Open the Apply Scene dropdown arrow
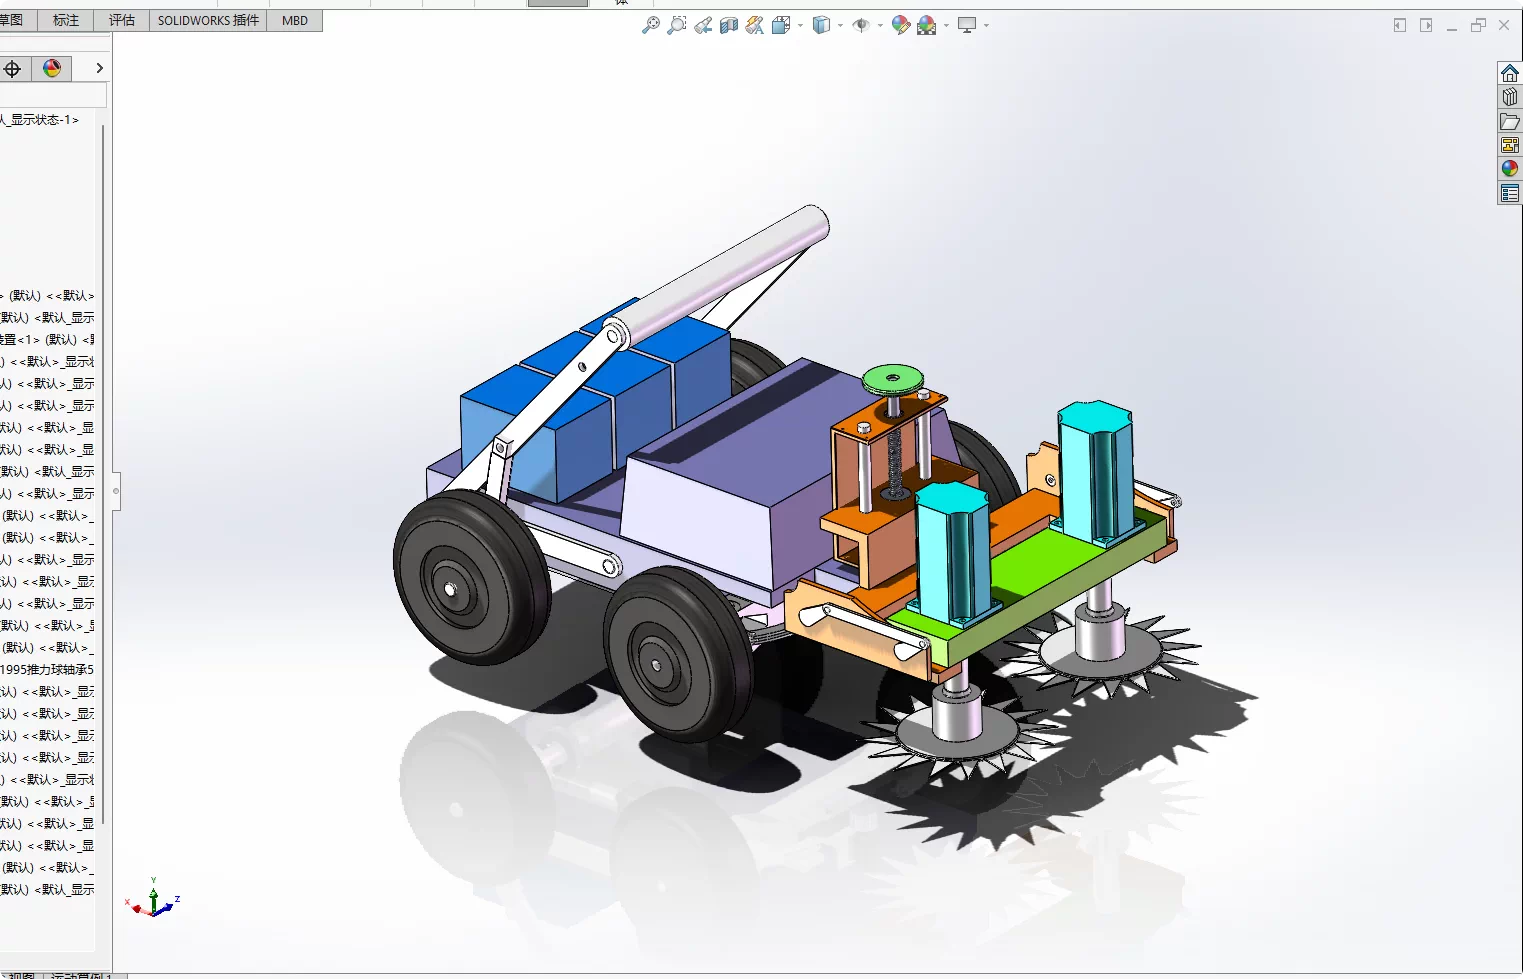The image size is (1523, 979). click(x=946, y=25)
